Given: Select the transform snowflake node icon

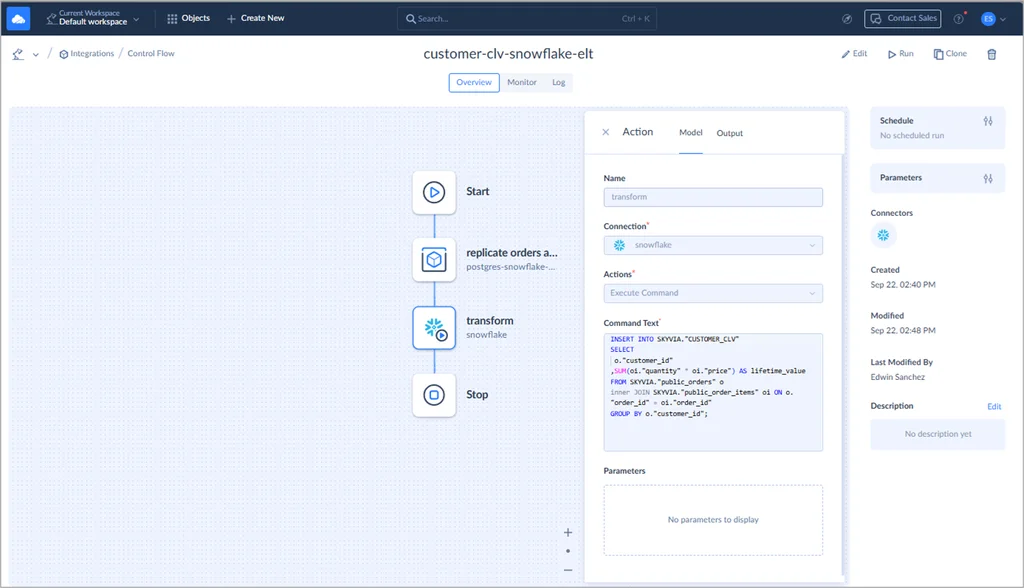Looking at the screenshot, I should (x=434, y=327).
